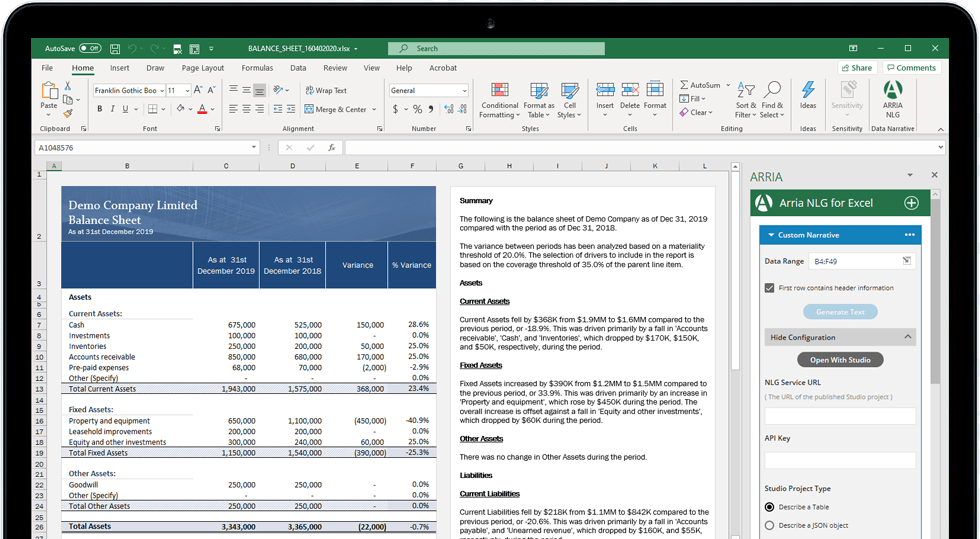The image size is (980, 539).
Task: Click the Format Painter brush icon
Action: [68, 114]
